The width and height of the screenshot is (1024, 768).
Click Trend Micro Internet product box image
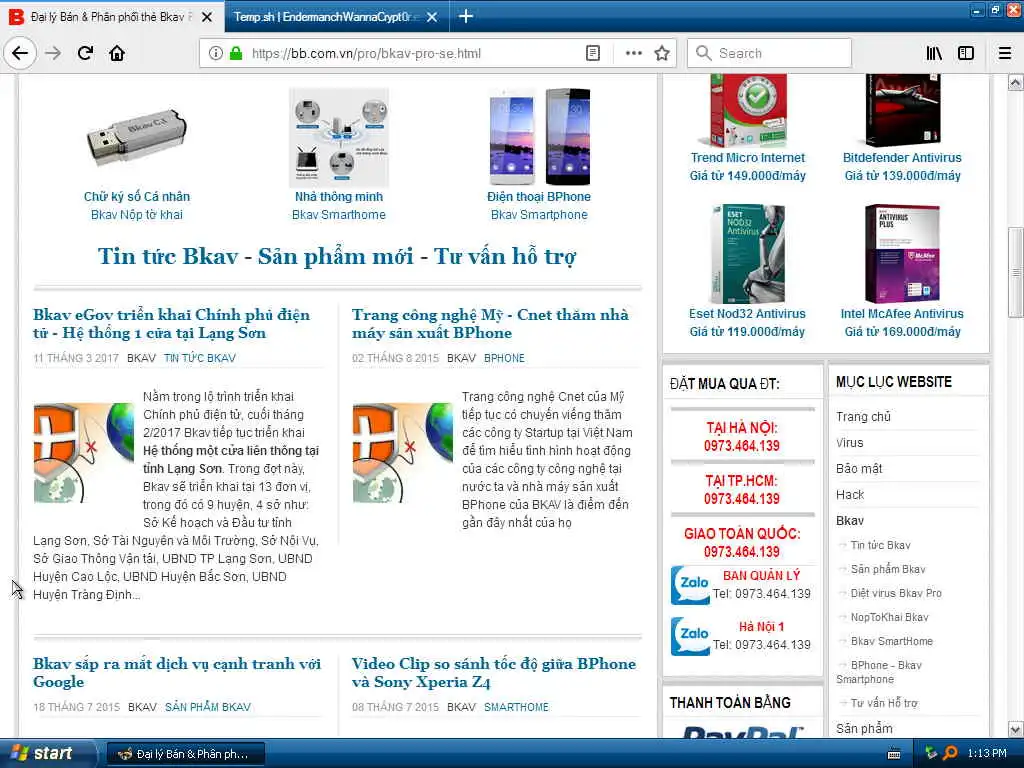click(748, 110)
